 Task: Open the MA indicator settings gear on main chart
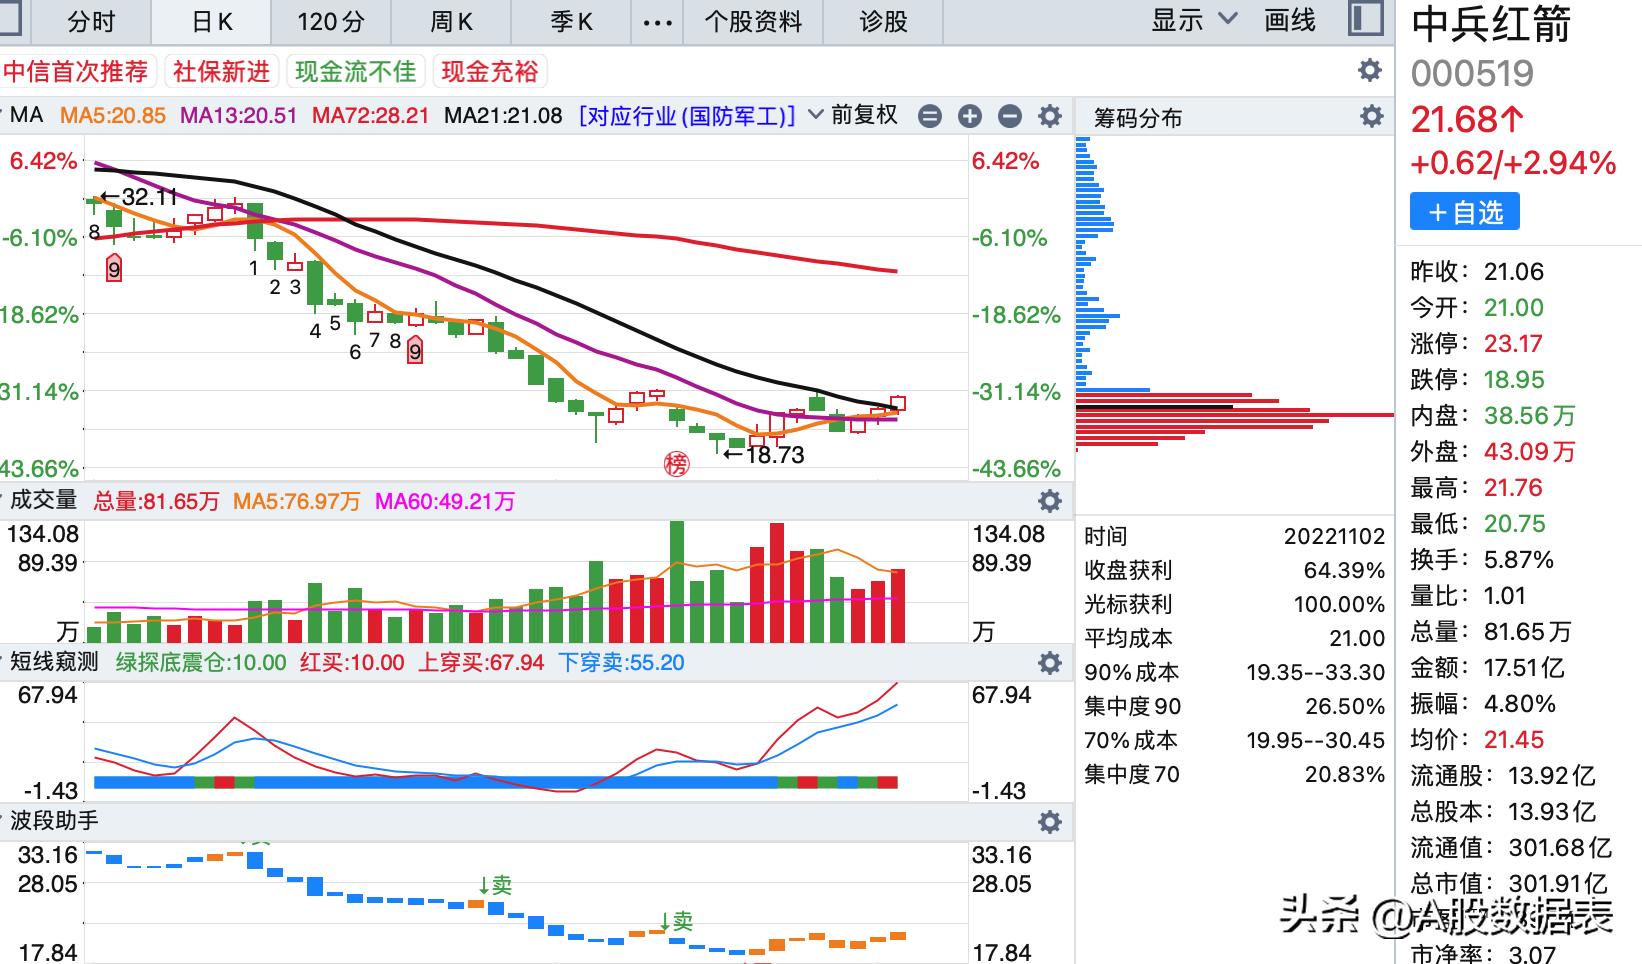click(x=1048, y=117)
